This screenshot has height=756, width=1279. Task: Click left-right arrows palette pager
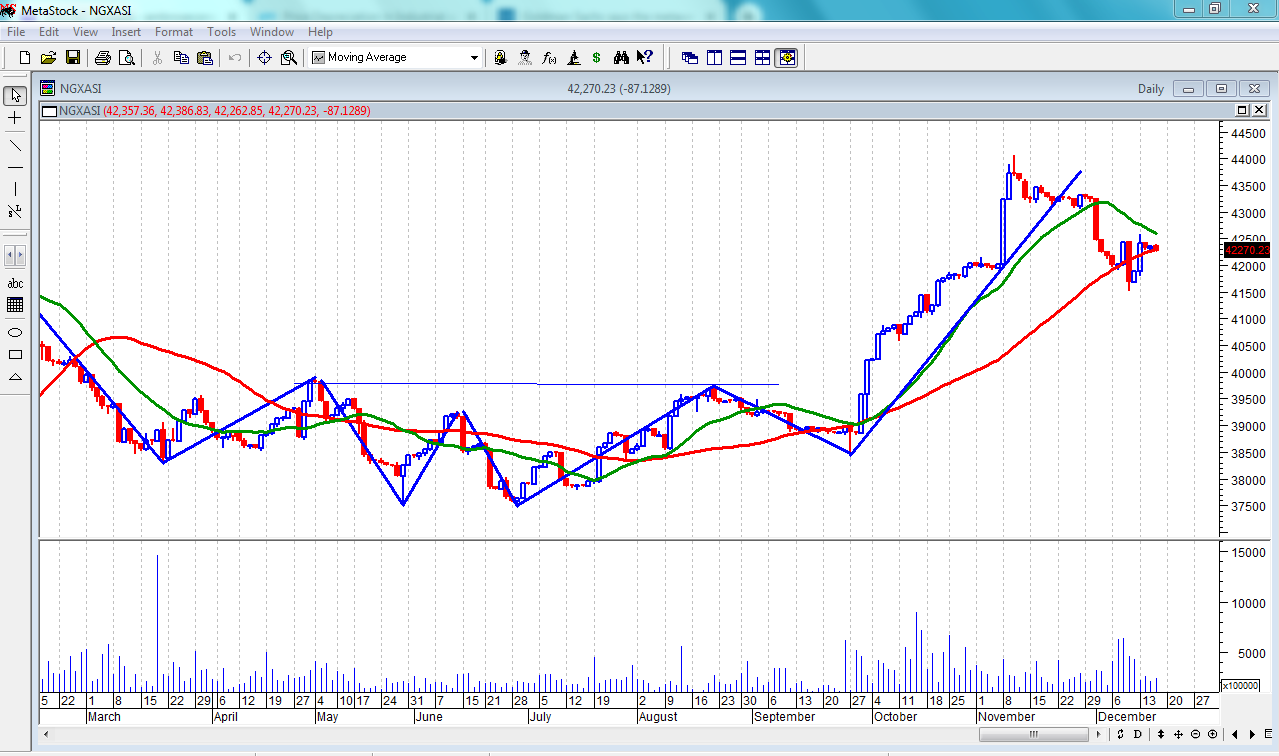point(15,256)
